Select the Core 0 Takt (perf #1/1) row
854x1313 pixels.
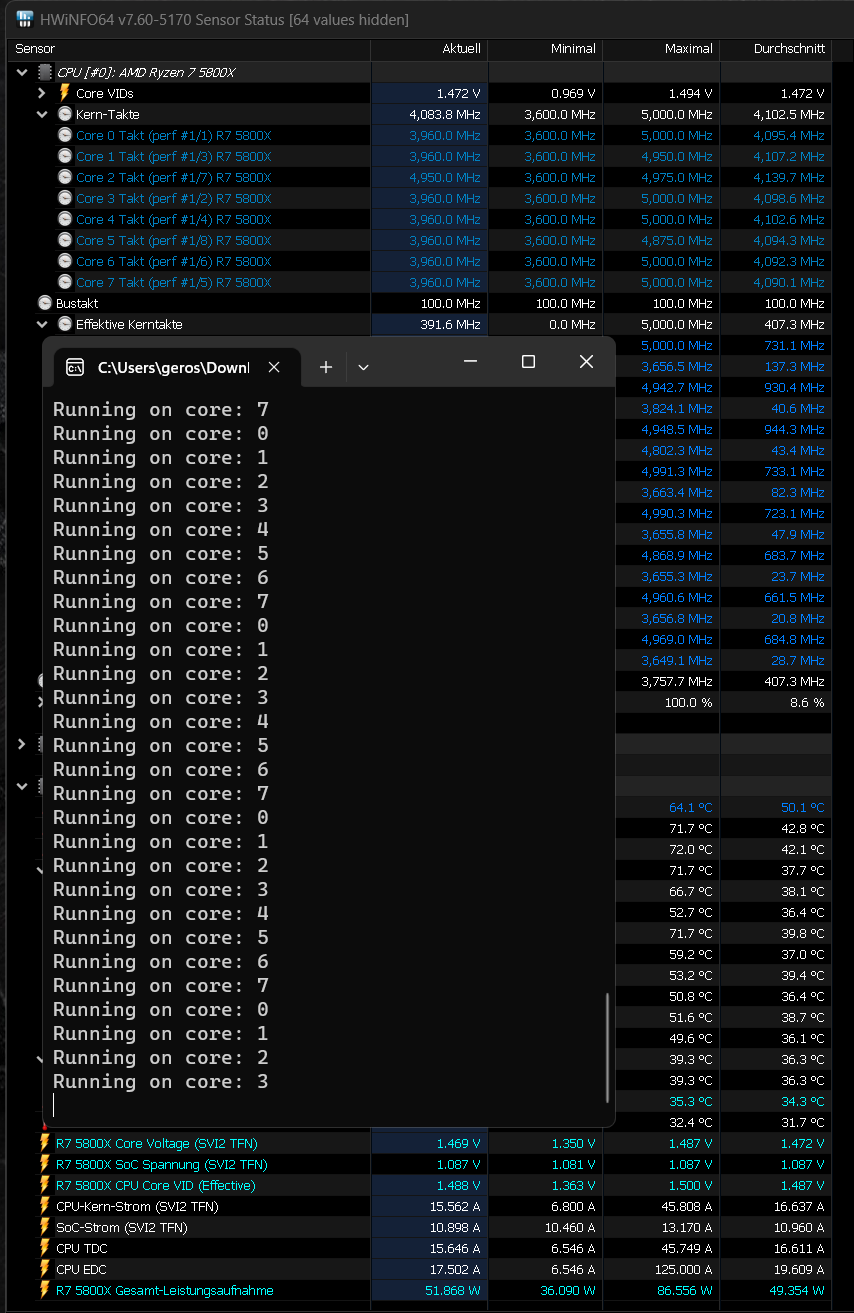[x=421, y=135]
